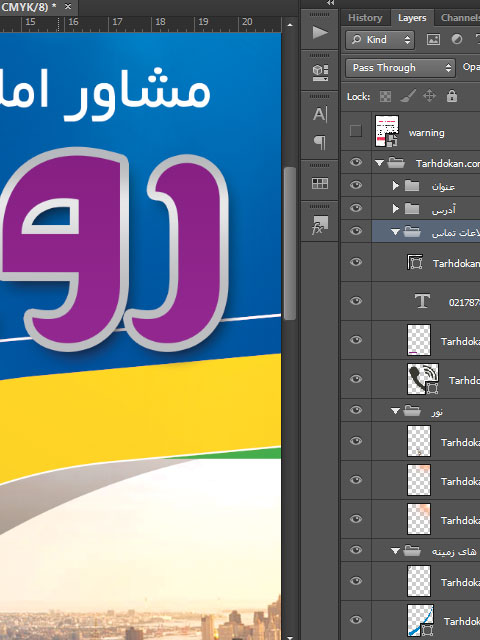Open the 3D panel cube icon

(320, 72)
